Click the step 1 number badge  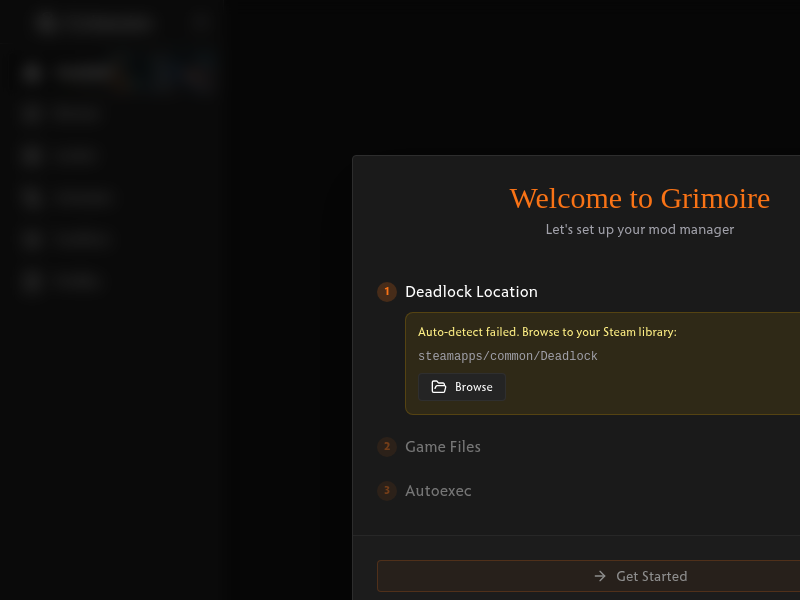pyautogui.click(x=387, y=292)
